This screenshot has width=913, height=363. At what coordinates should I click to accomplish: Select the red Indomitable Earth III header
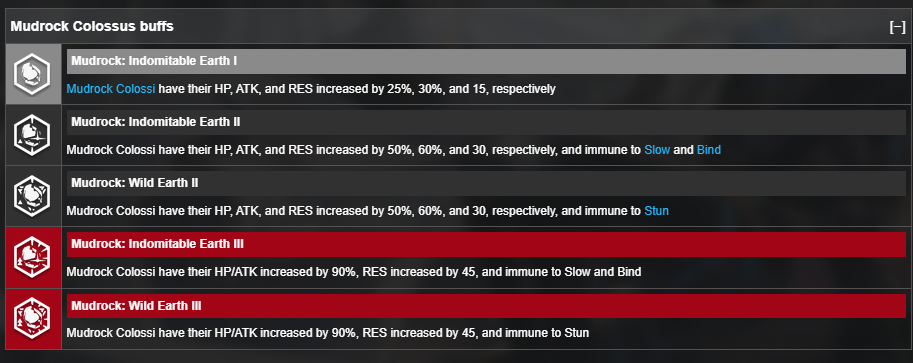click(x=486, y=245)
